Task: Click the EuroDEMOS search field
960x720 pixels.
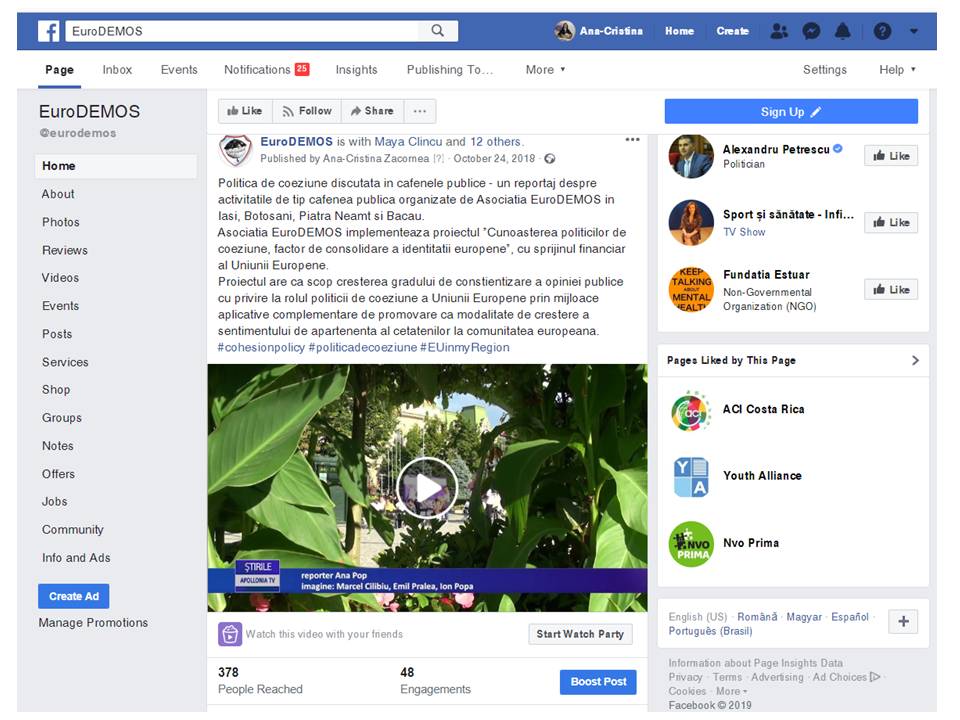Action: [x=242, y=31]
